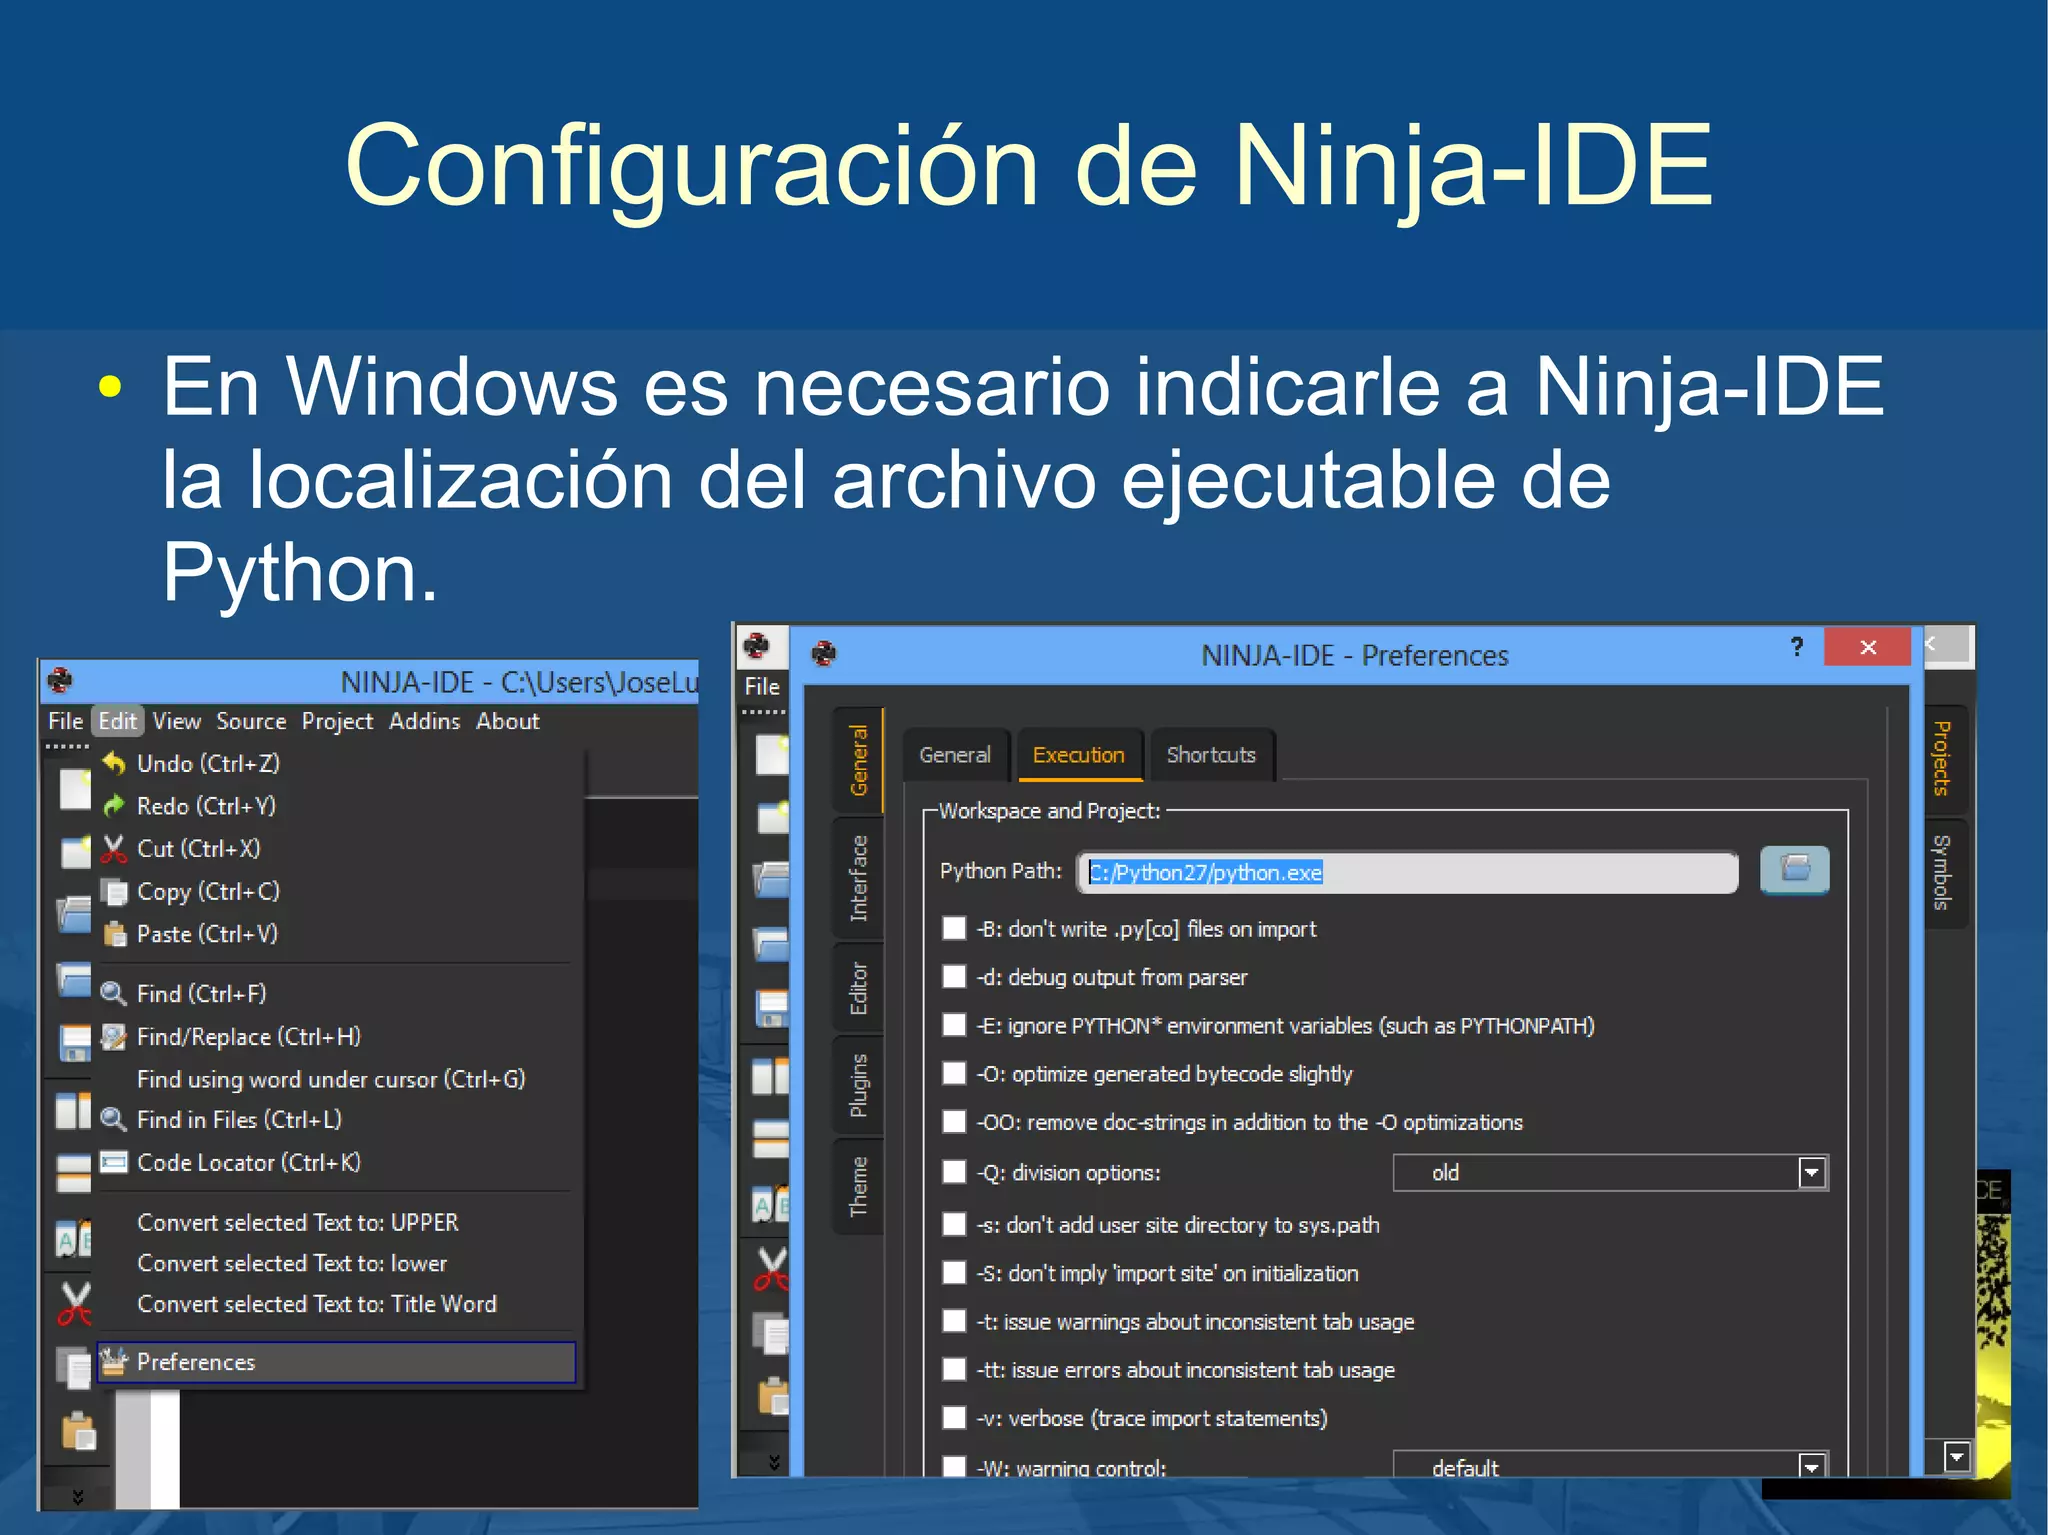Click the magnifier icon beside Find (Ctrl+F)
Image resolution: width=2048 pixels, height=1535 pixels.
(114, 993)
